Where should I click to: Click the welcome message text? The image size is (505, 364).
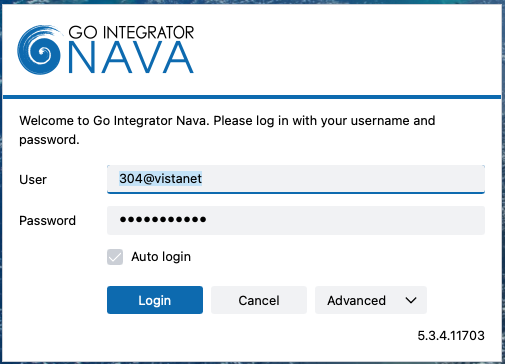[227, 130]
